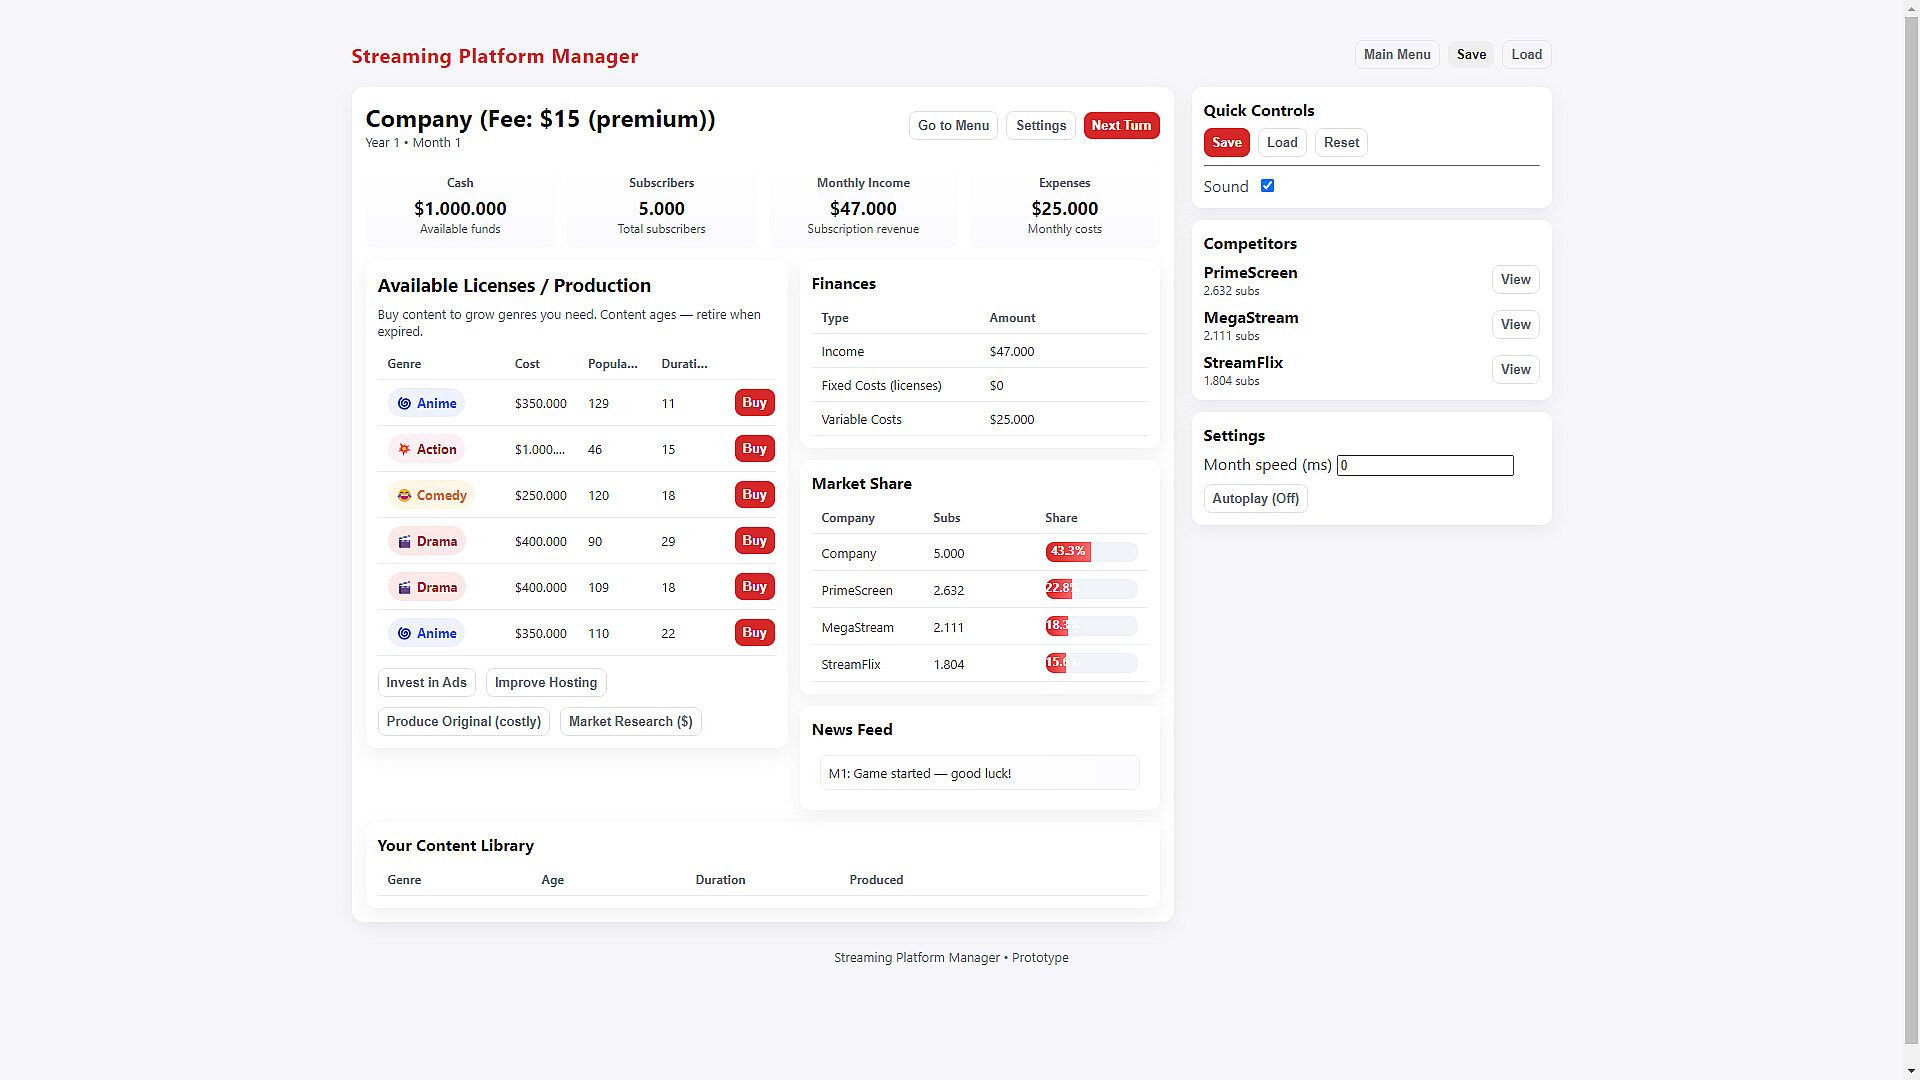This screenshot has height=1080, width=1920.
Task: Click Go to Menu button
Action: tap(952, 125)
